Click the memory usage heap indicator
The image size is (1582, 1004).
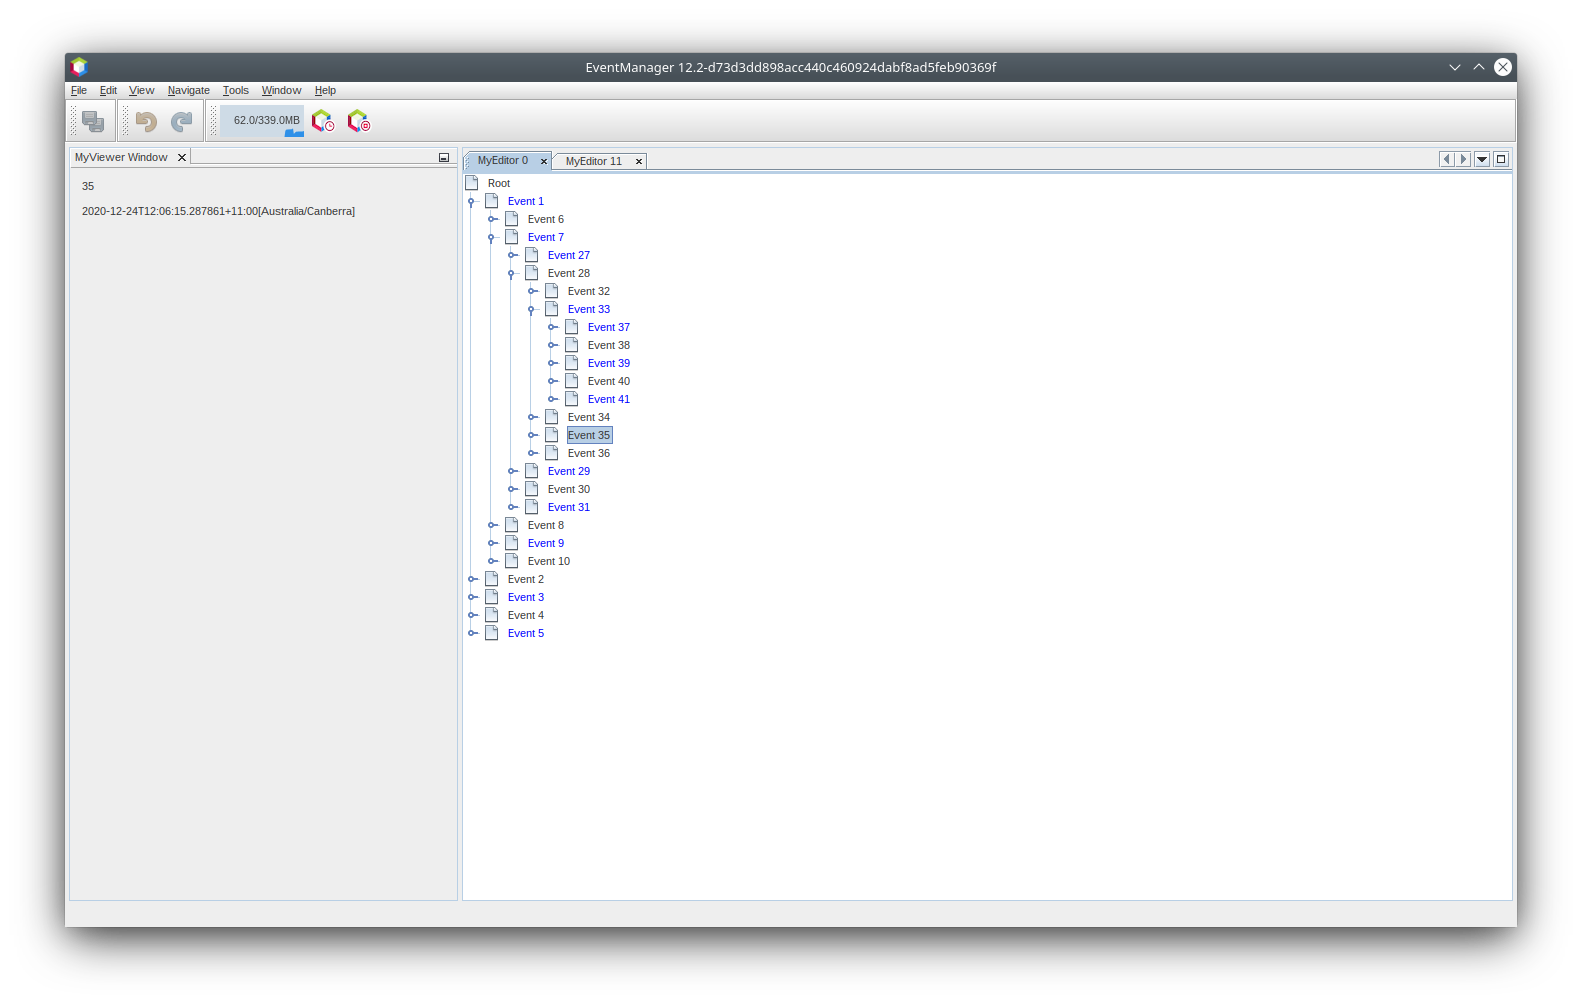(265, 121)
